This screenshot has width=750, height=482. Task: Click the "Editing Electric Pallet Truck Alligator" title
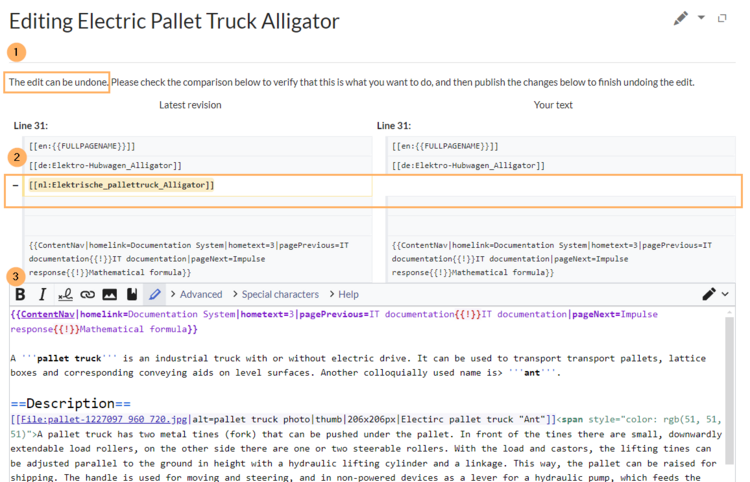pos(175,22)
